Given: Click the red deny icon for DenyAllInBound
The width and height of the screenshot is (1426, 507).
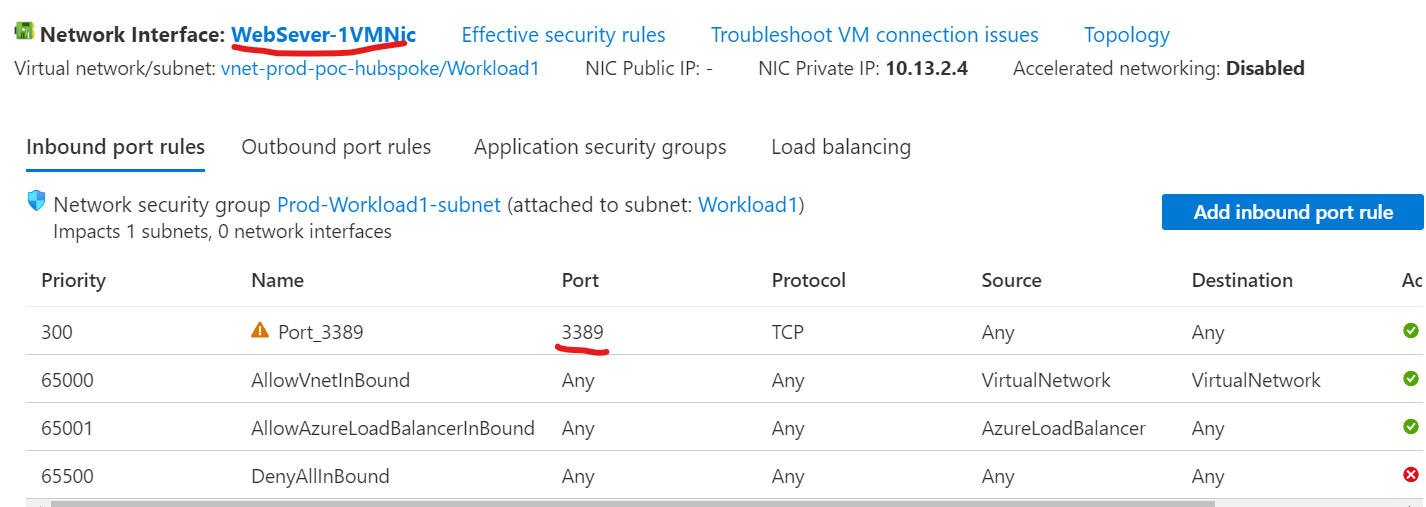Looking at the screenshot, I should (x=1411, y=475).
